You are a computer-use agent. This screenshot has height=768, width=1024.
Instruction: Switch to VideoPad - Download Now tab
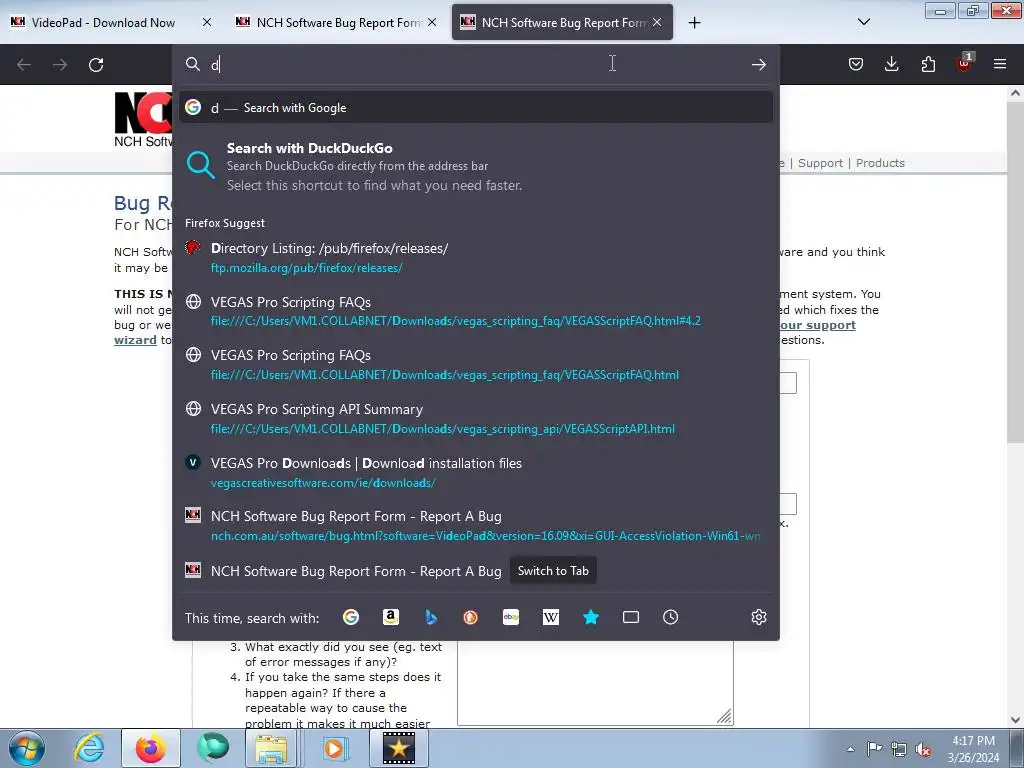click(103, 22)
